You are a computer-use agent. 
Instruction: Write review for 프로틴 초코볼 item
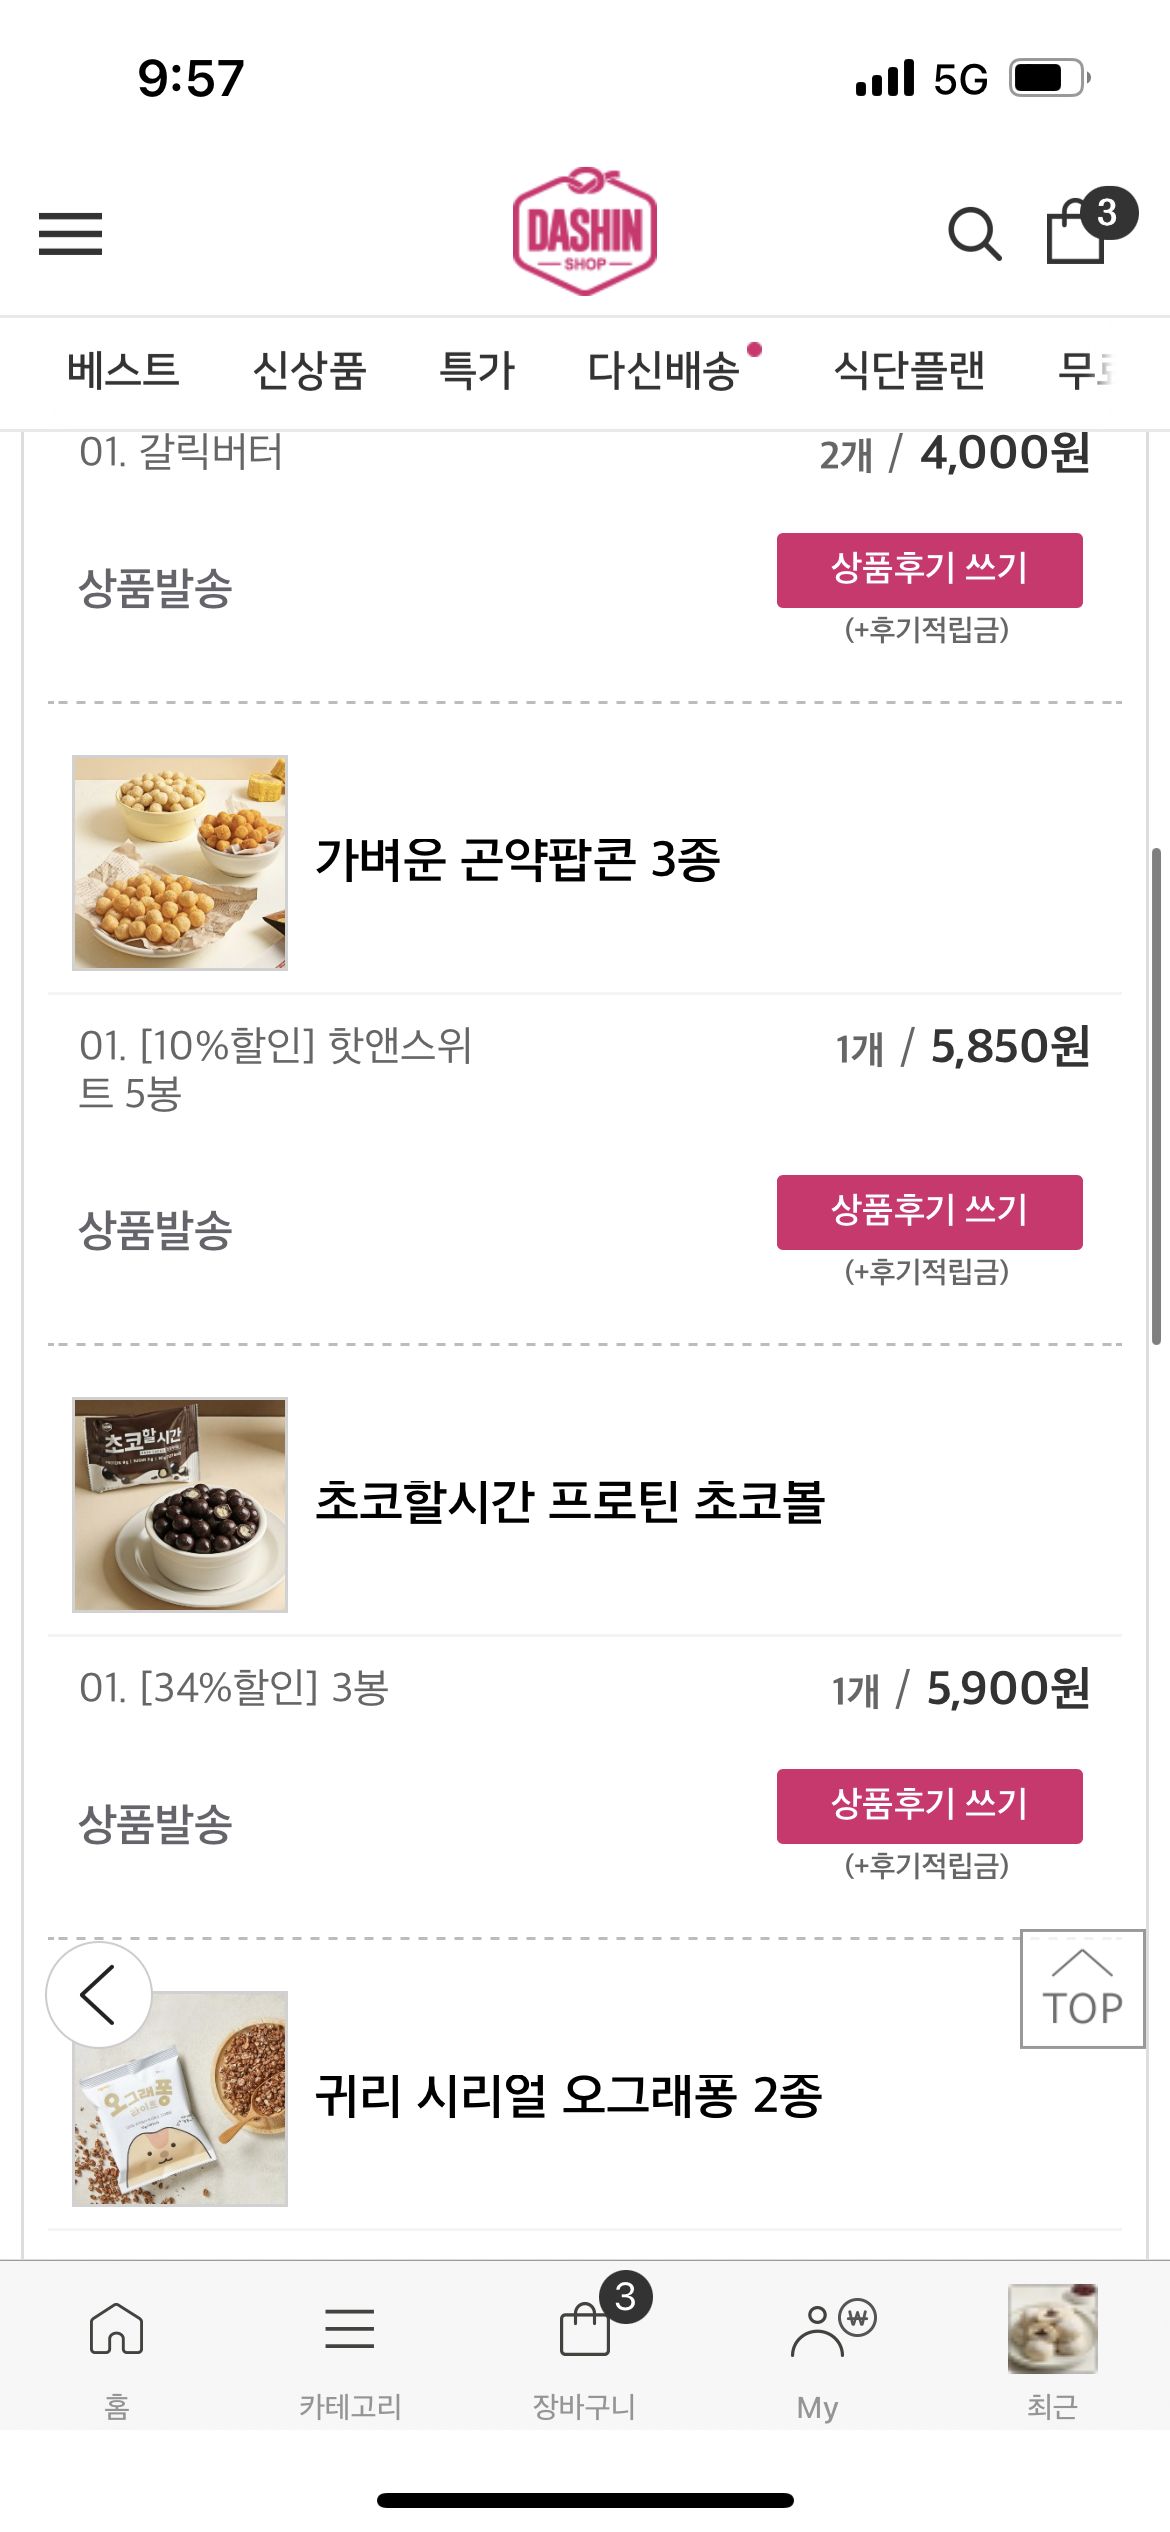(929, 1806)
